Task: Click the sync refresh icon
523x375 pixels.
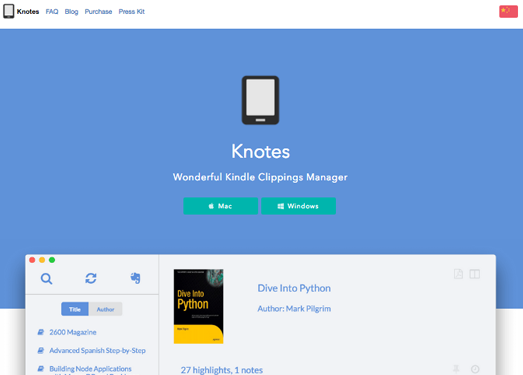Action: point(91,278)
